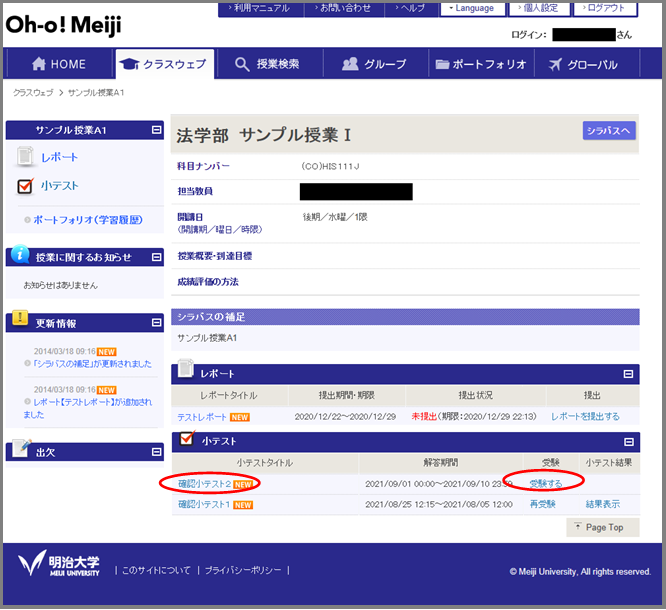Click the 小テスト checkmark icon in sidebar
The image size is (666, 610).
pos(25,186)
